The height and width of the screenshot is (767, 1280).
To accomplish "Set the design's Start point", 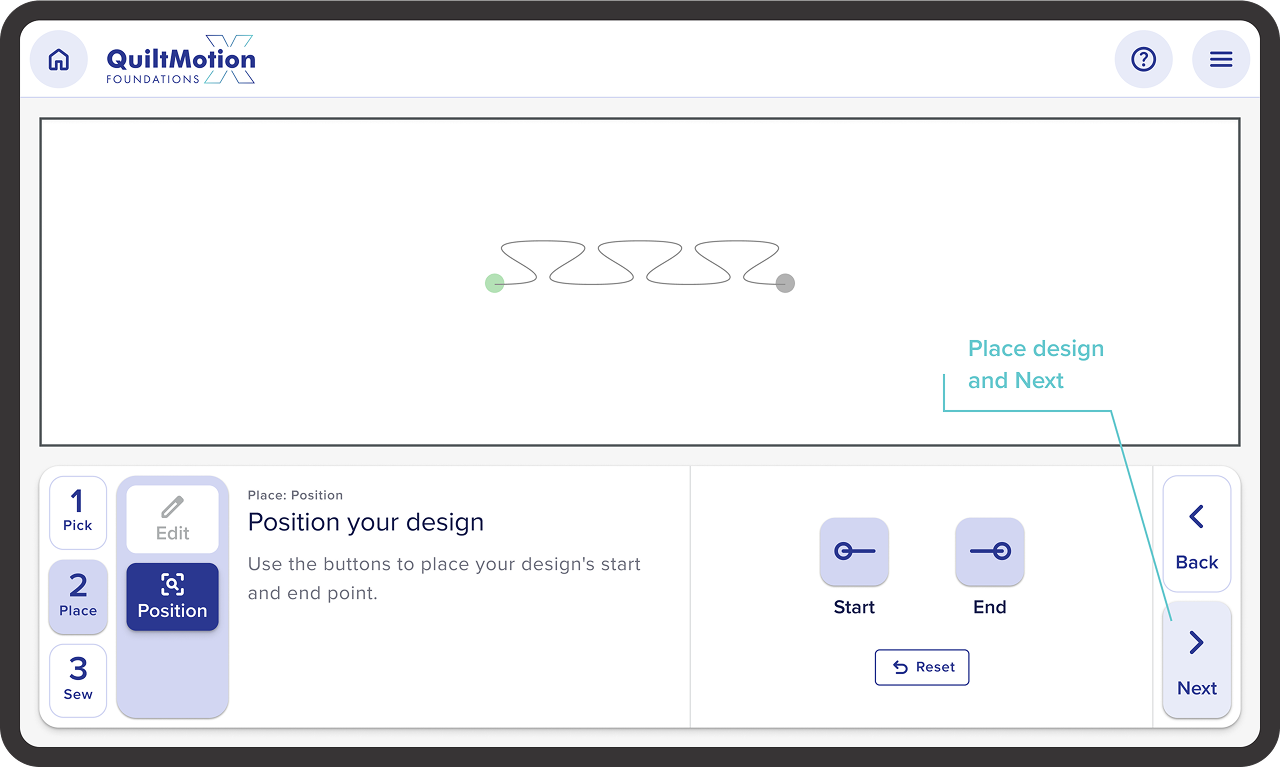I will [x=854, y=552].
